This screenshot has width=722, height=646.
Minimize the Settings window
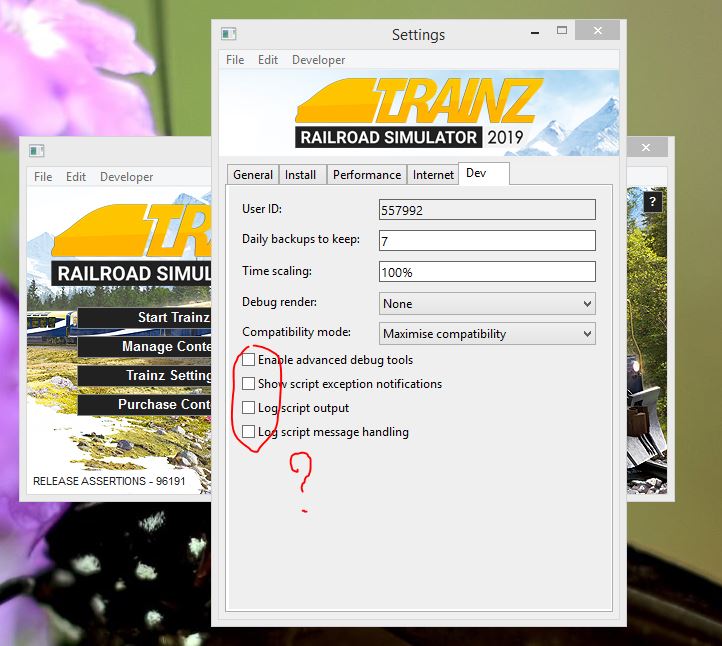tap(535, 33)
